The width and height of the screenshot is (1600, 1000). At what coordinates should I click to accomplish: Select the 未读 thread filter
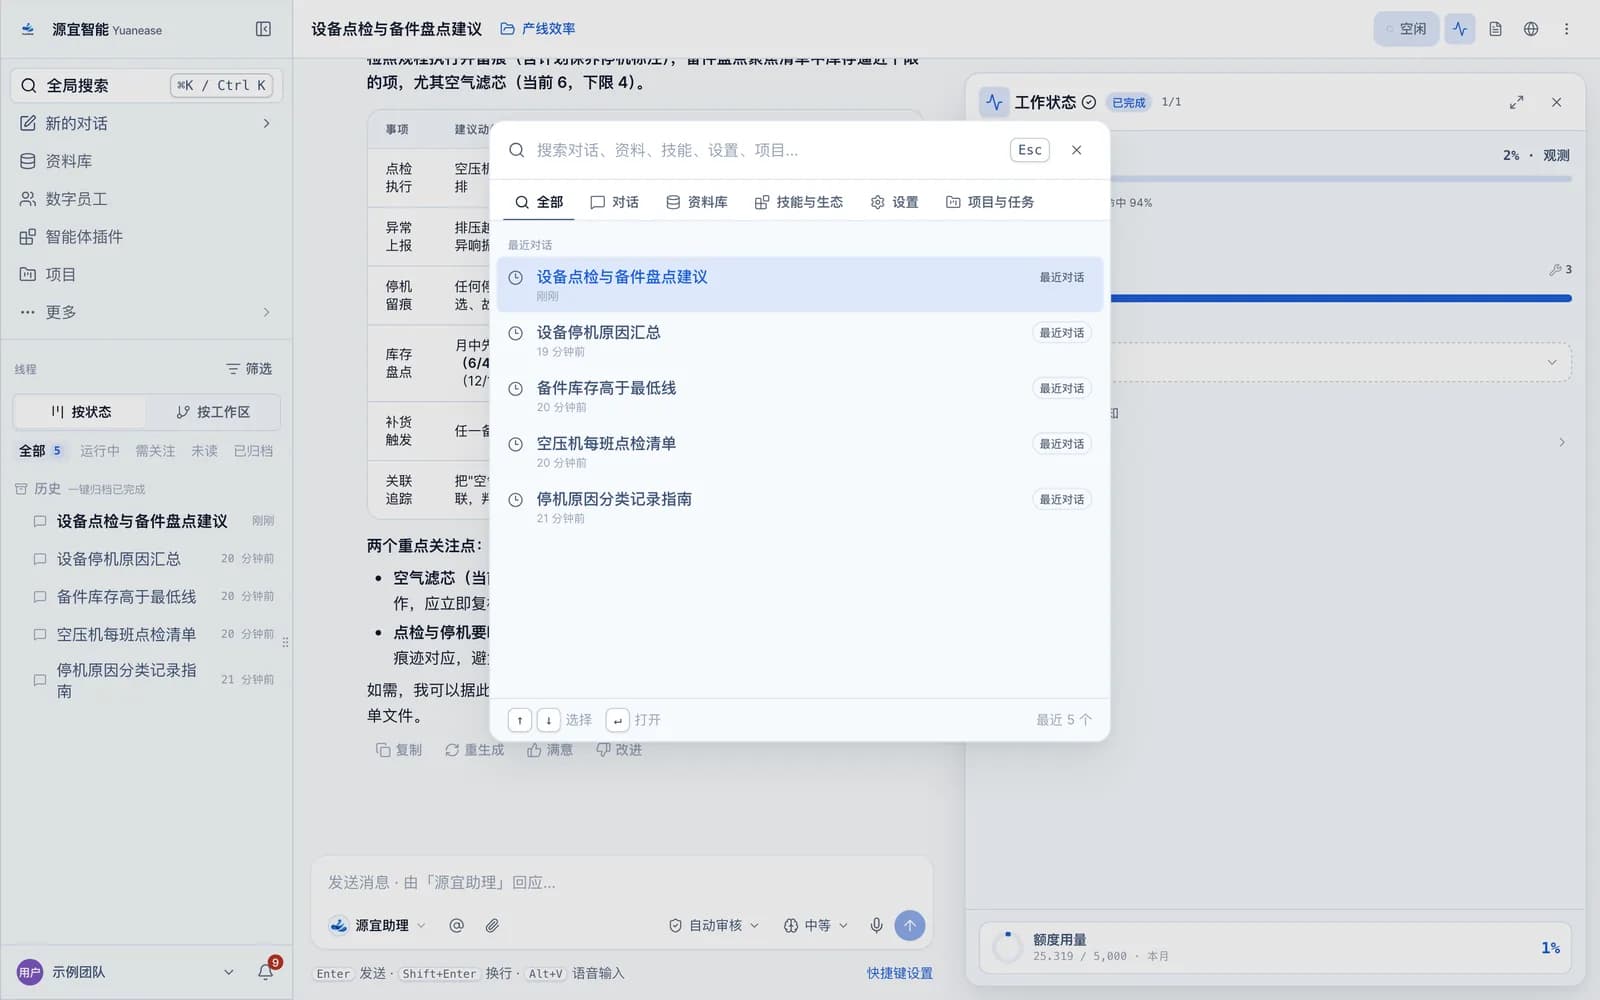click(x=204, y=451)
